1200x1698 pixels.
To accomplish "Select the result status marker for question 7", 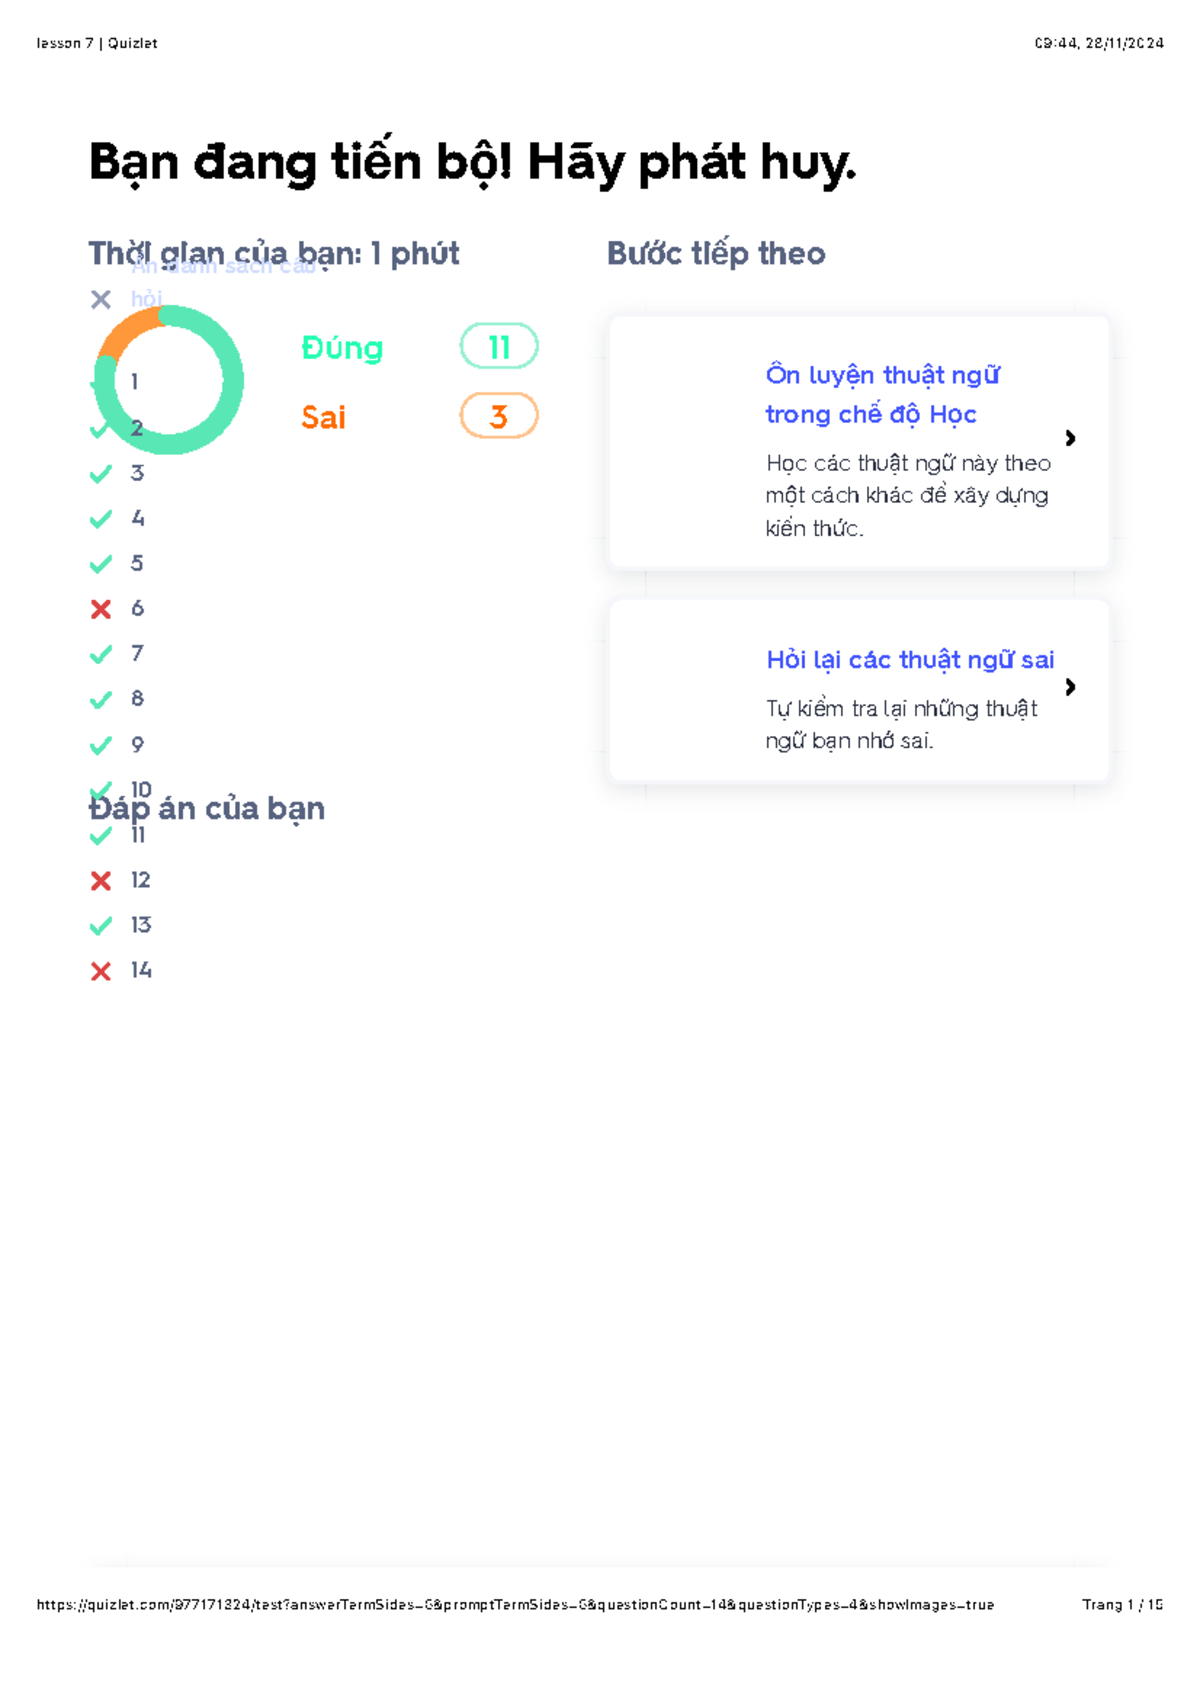I will (x=99, y=654).
